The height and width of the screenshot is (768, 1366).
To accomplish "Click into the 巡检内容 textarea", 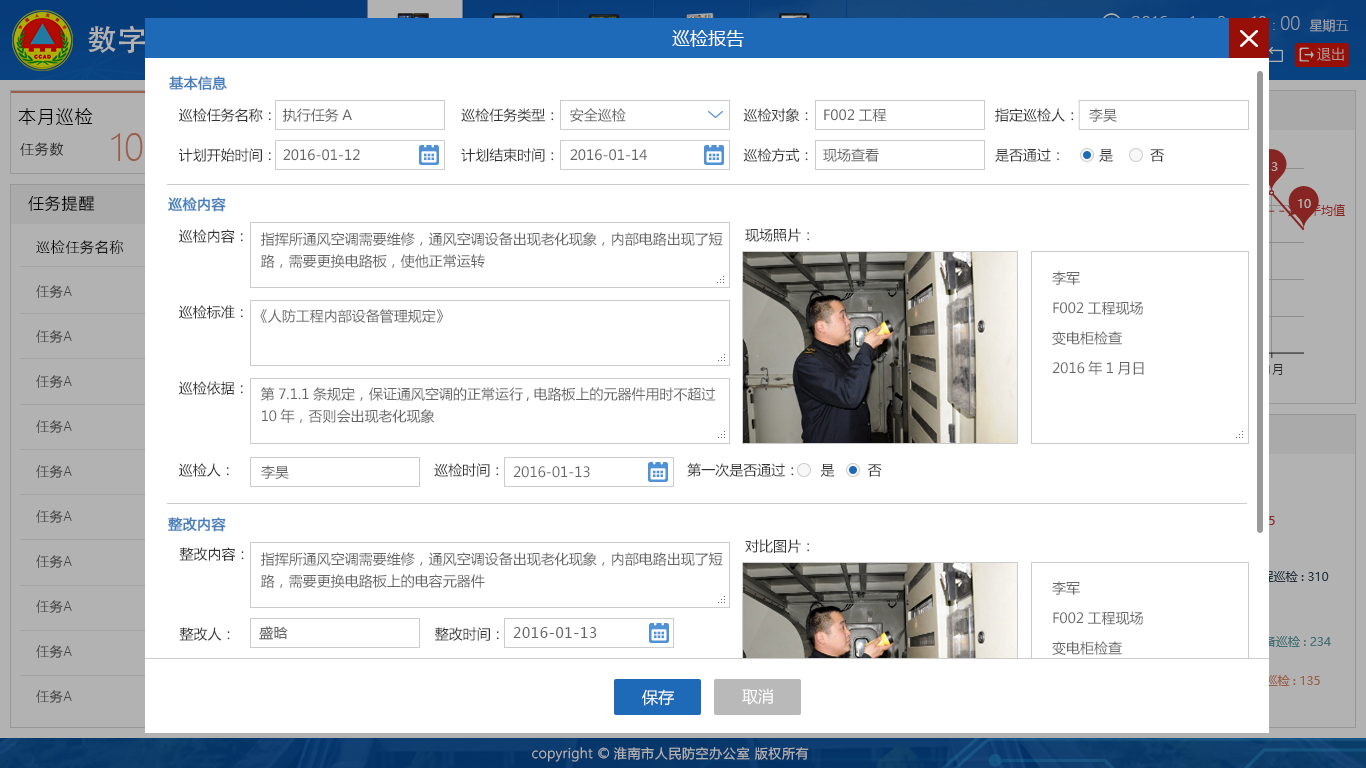I will pos(490,255).
